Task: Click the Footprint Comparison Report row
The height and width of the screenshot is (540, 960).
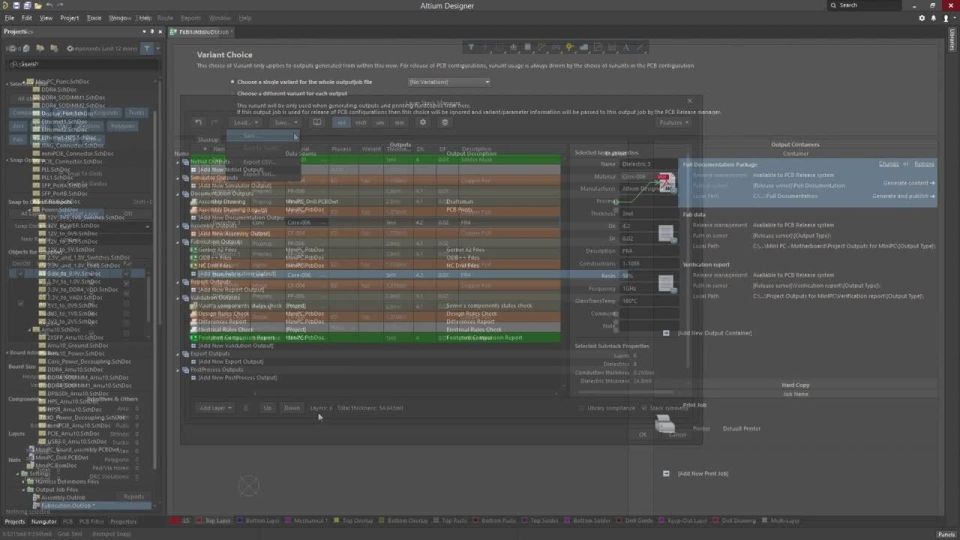Action: coord(375,337)
